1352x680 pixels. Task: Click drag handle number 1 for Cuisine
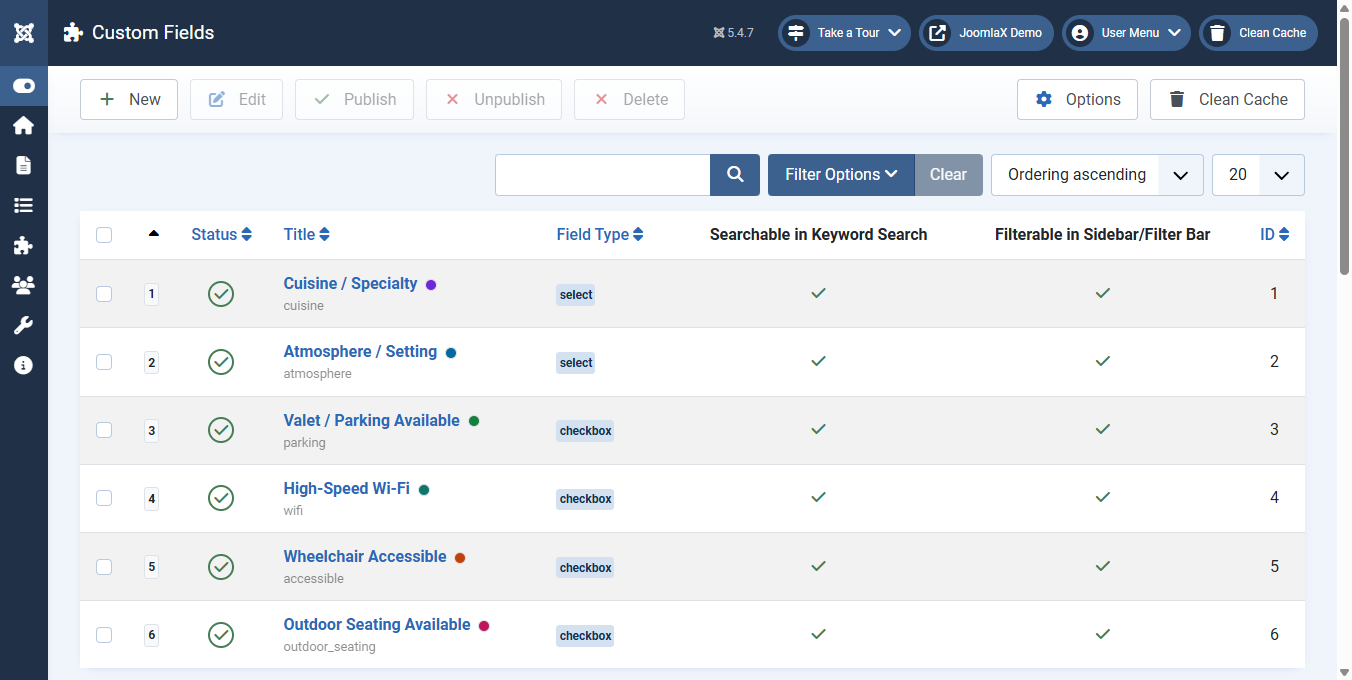152,294
